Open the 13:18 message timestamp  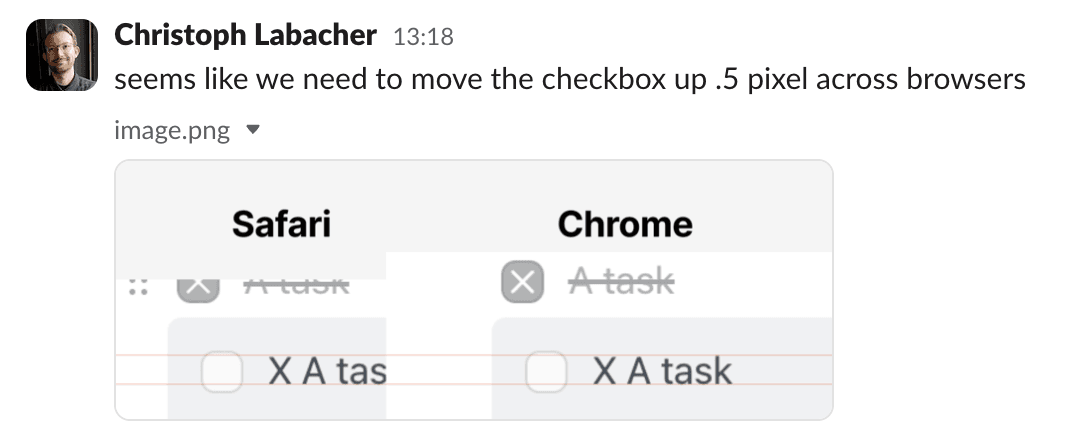coord(423,37)
